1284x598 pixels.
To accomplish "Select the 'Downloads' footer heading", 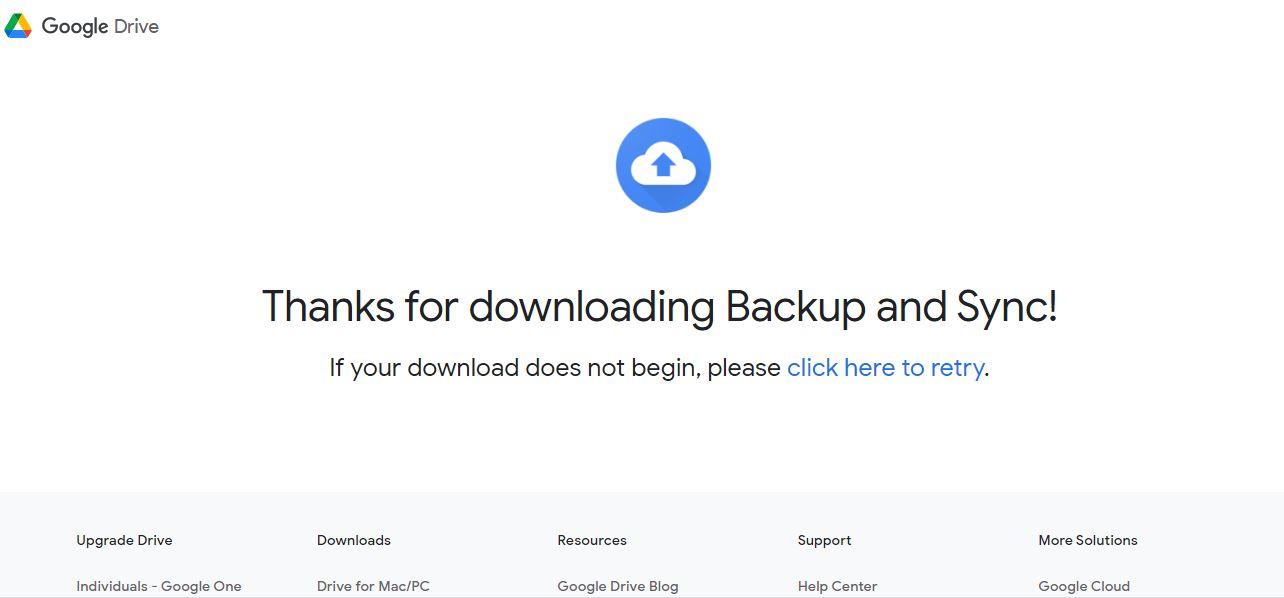I will tap(354, 540).
